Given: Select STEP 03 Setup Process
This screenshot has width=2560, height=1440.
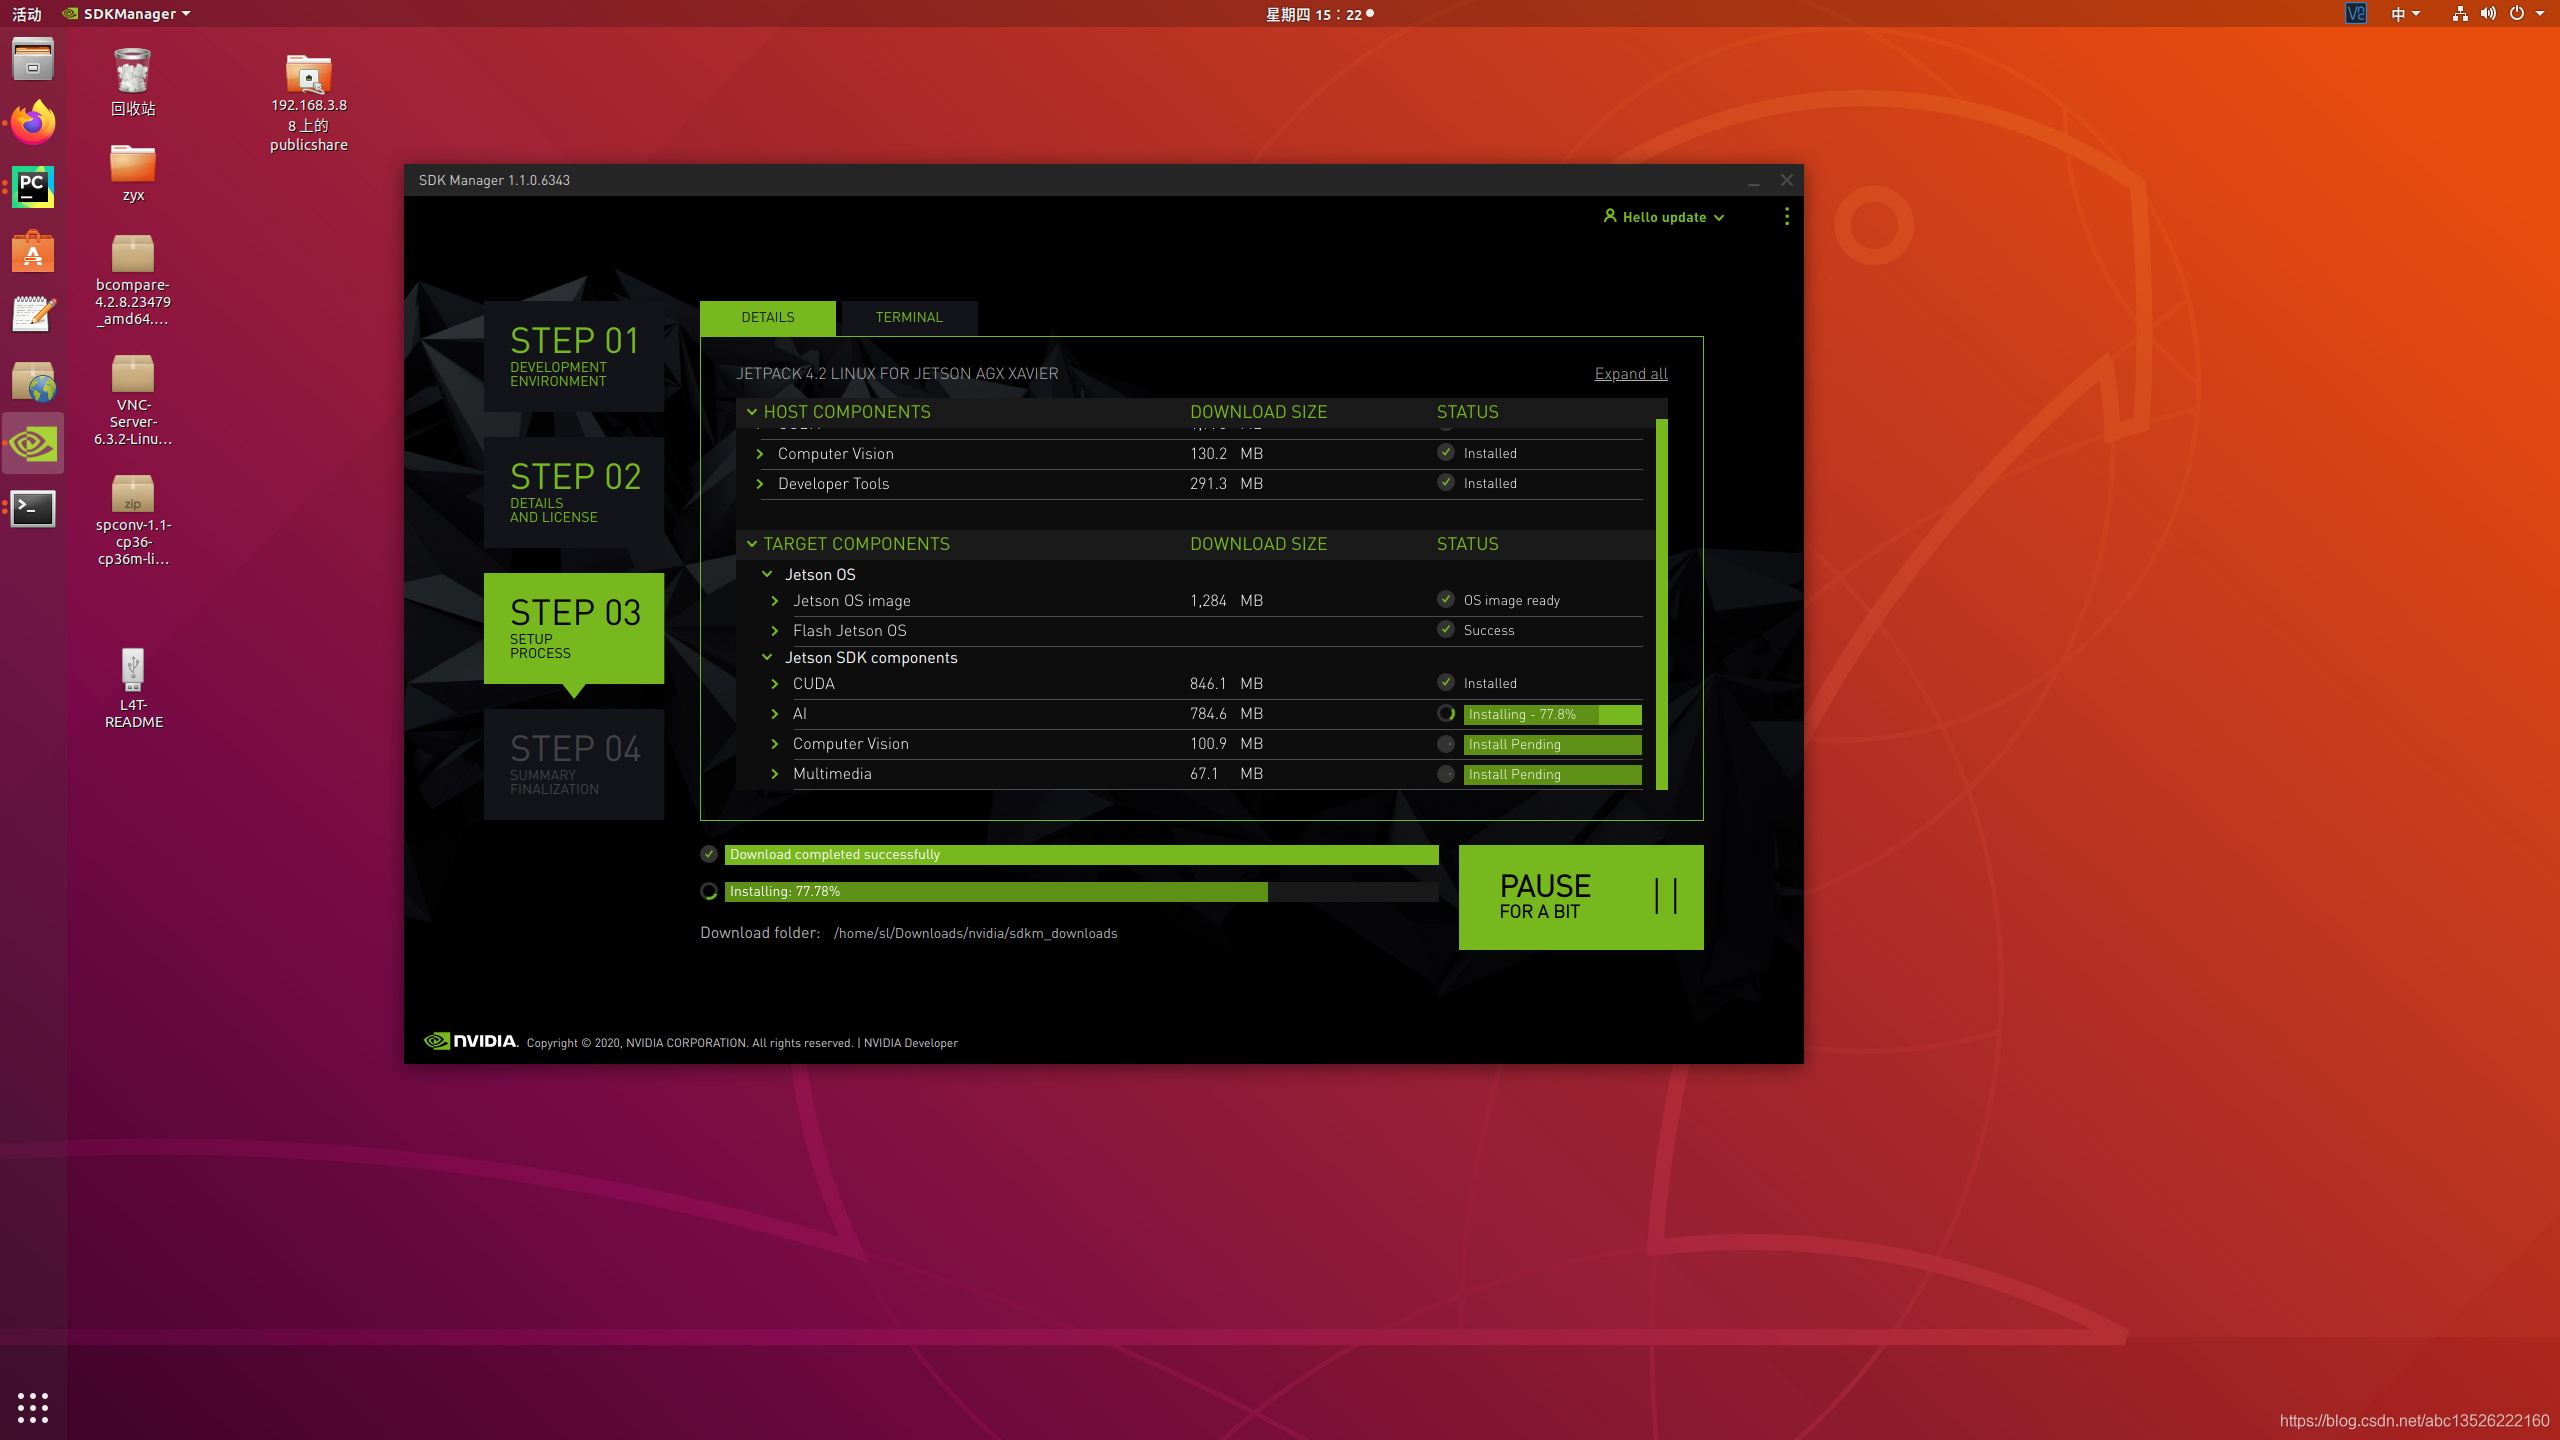Looking at the screenshot, I should 574,628.
